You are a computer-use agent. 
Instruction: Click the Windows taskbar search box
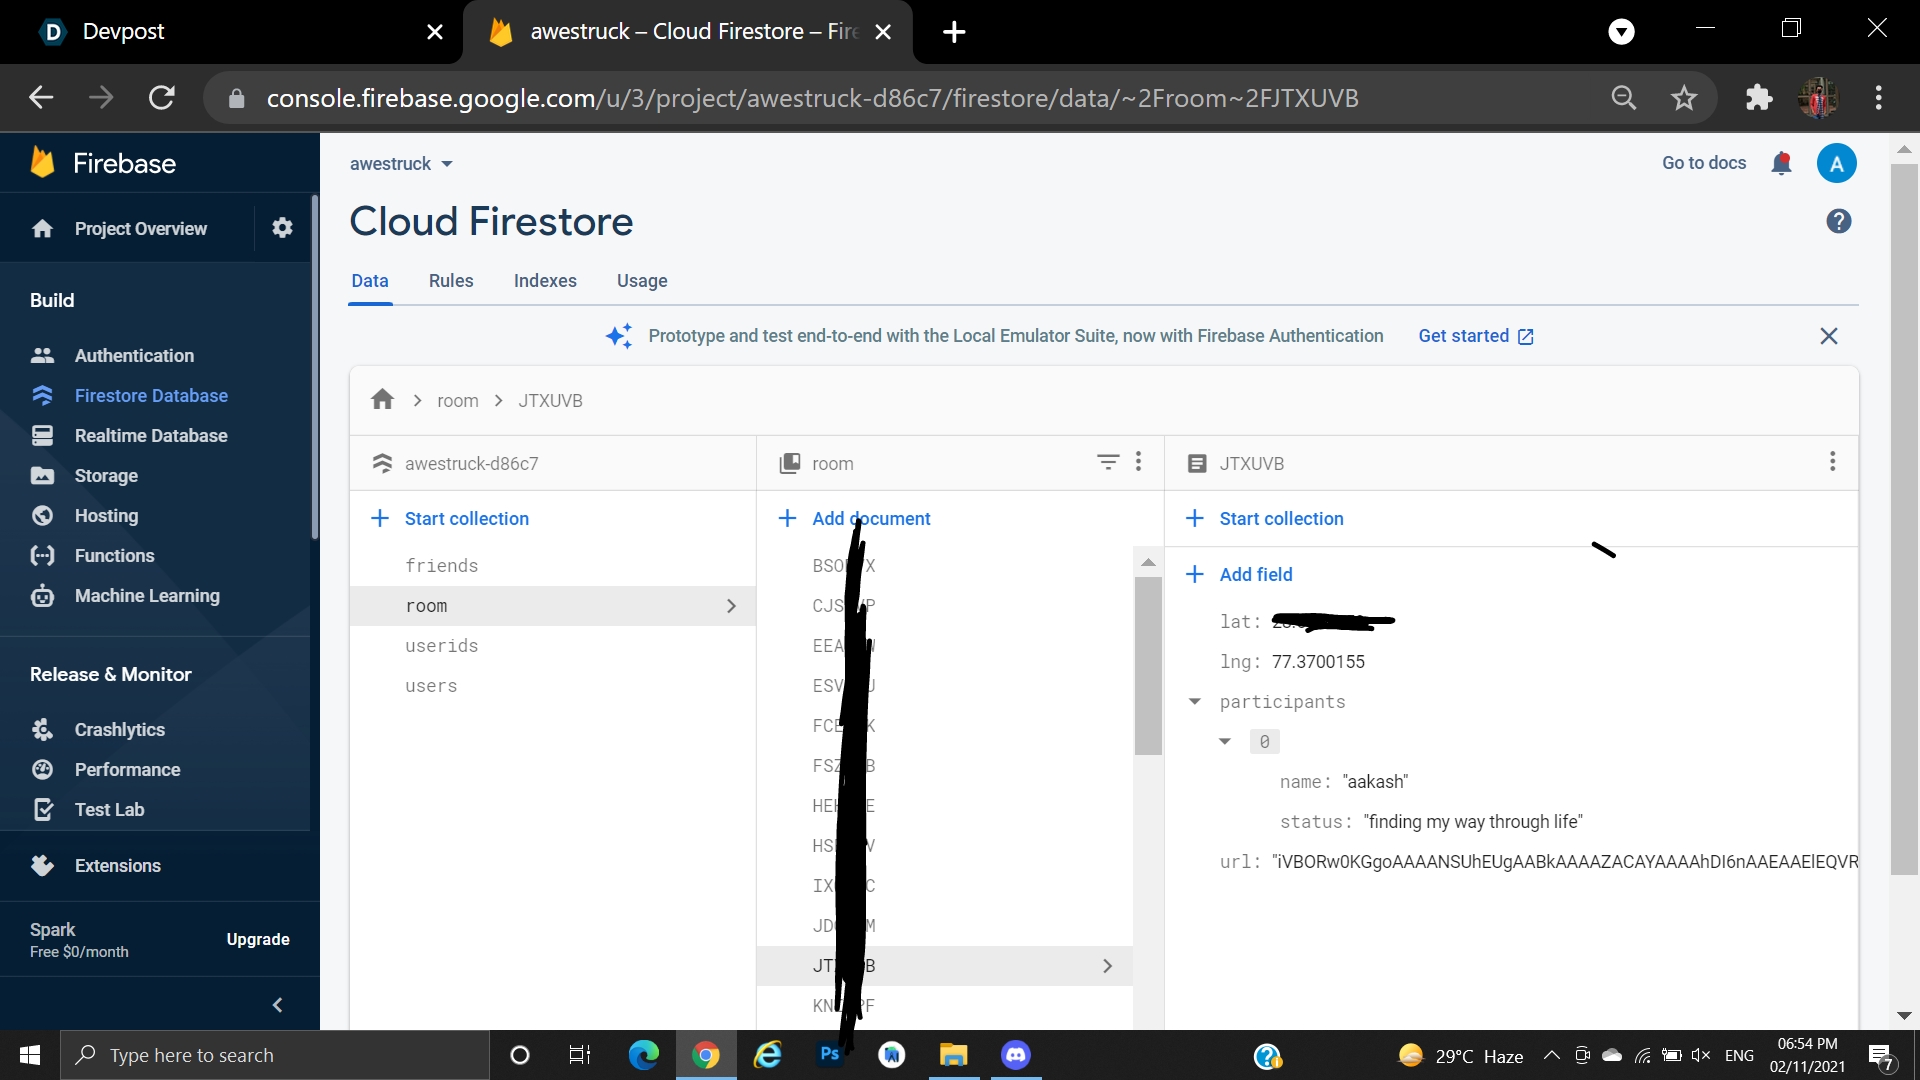(x=275, y=1055)
